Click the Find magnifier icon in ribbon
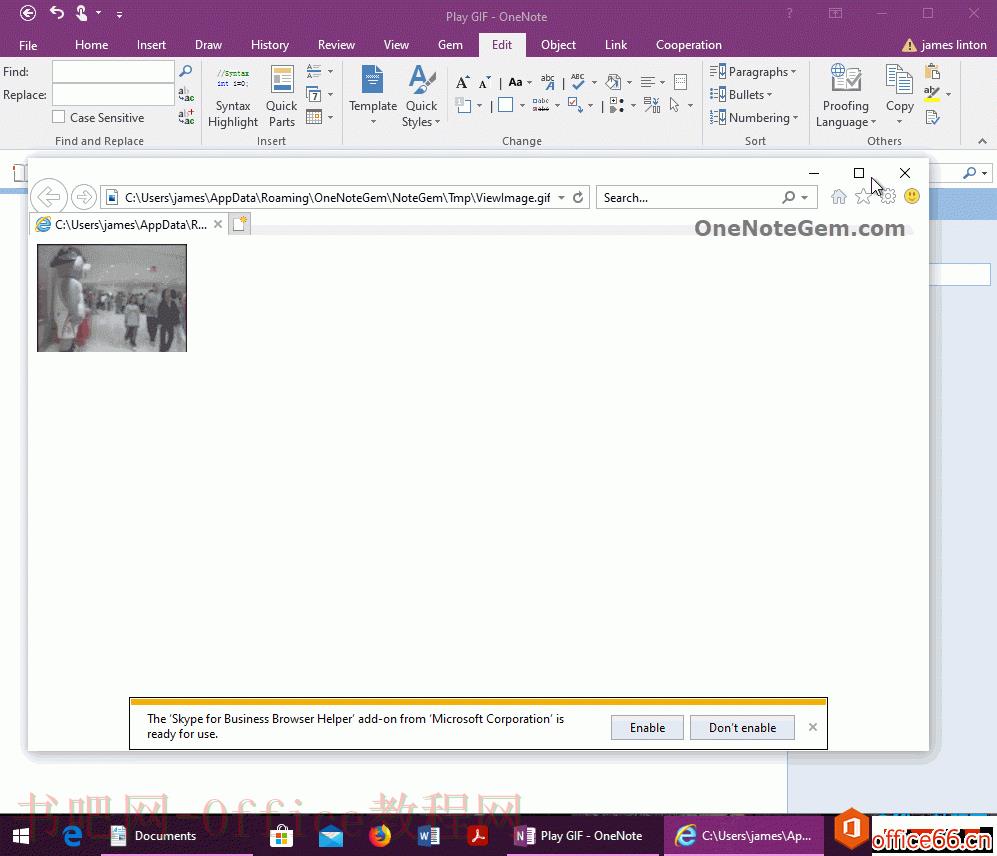 point(186,71)
